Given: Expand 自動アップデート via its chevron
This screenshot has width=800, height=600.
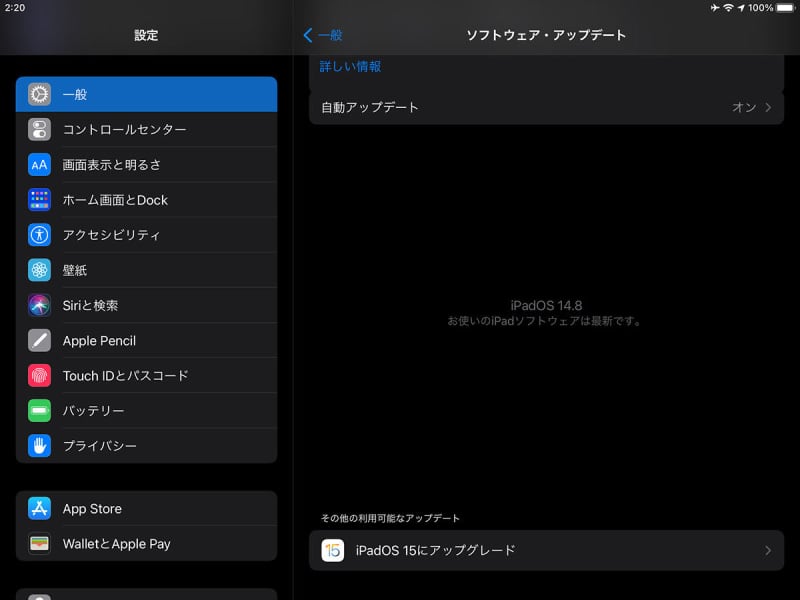Looking at the screenshot, I should point(768,107).
